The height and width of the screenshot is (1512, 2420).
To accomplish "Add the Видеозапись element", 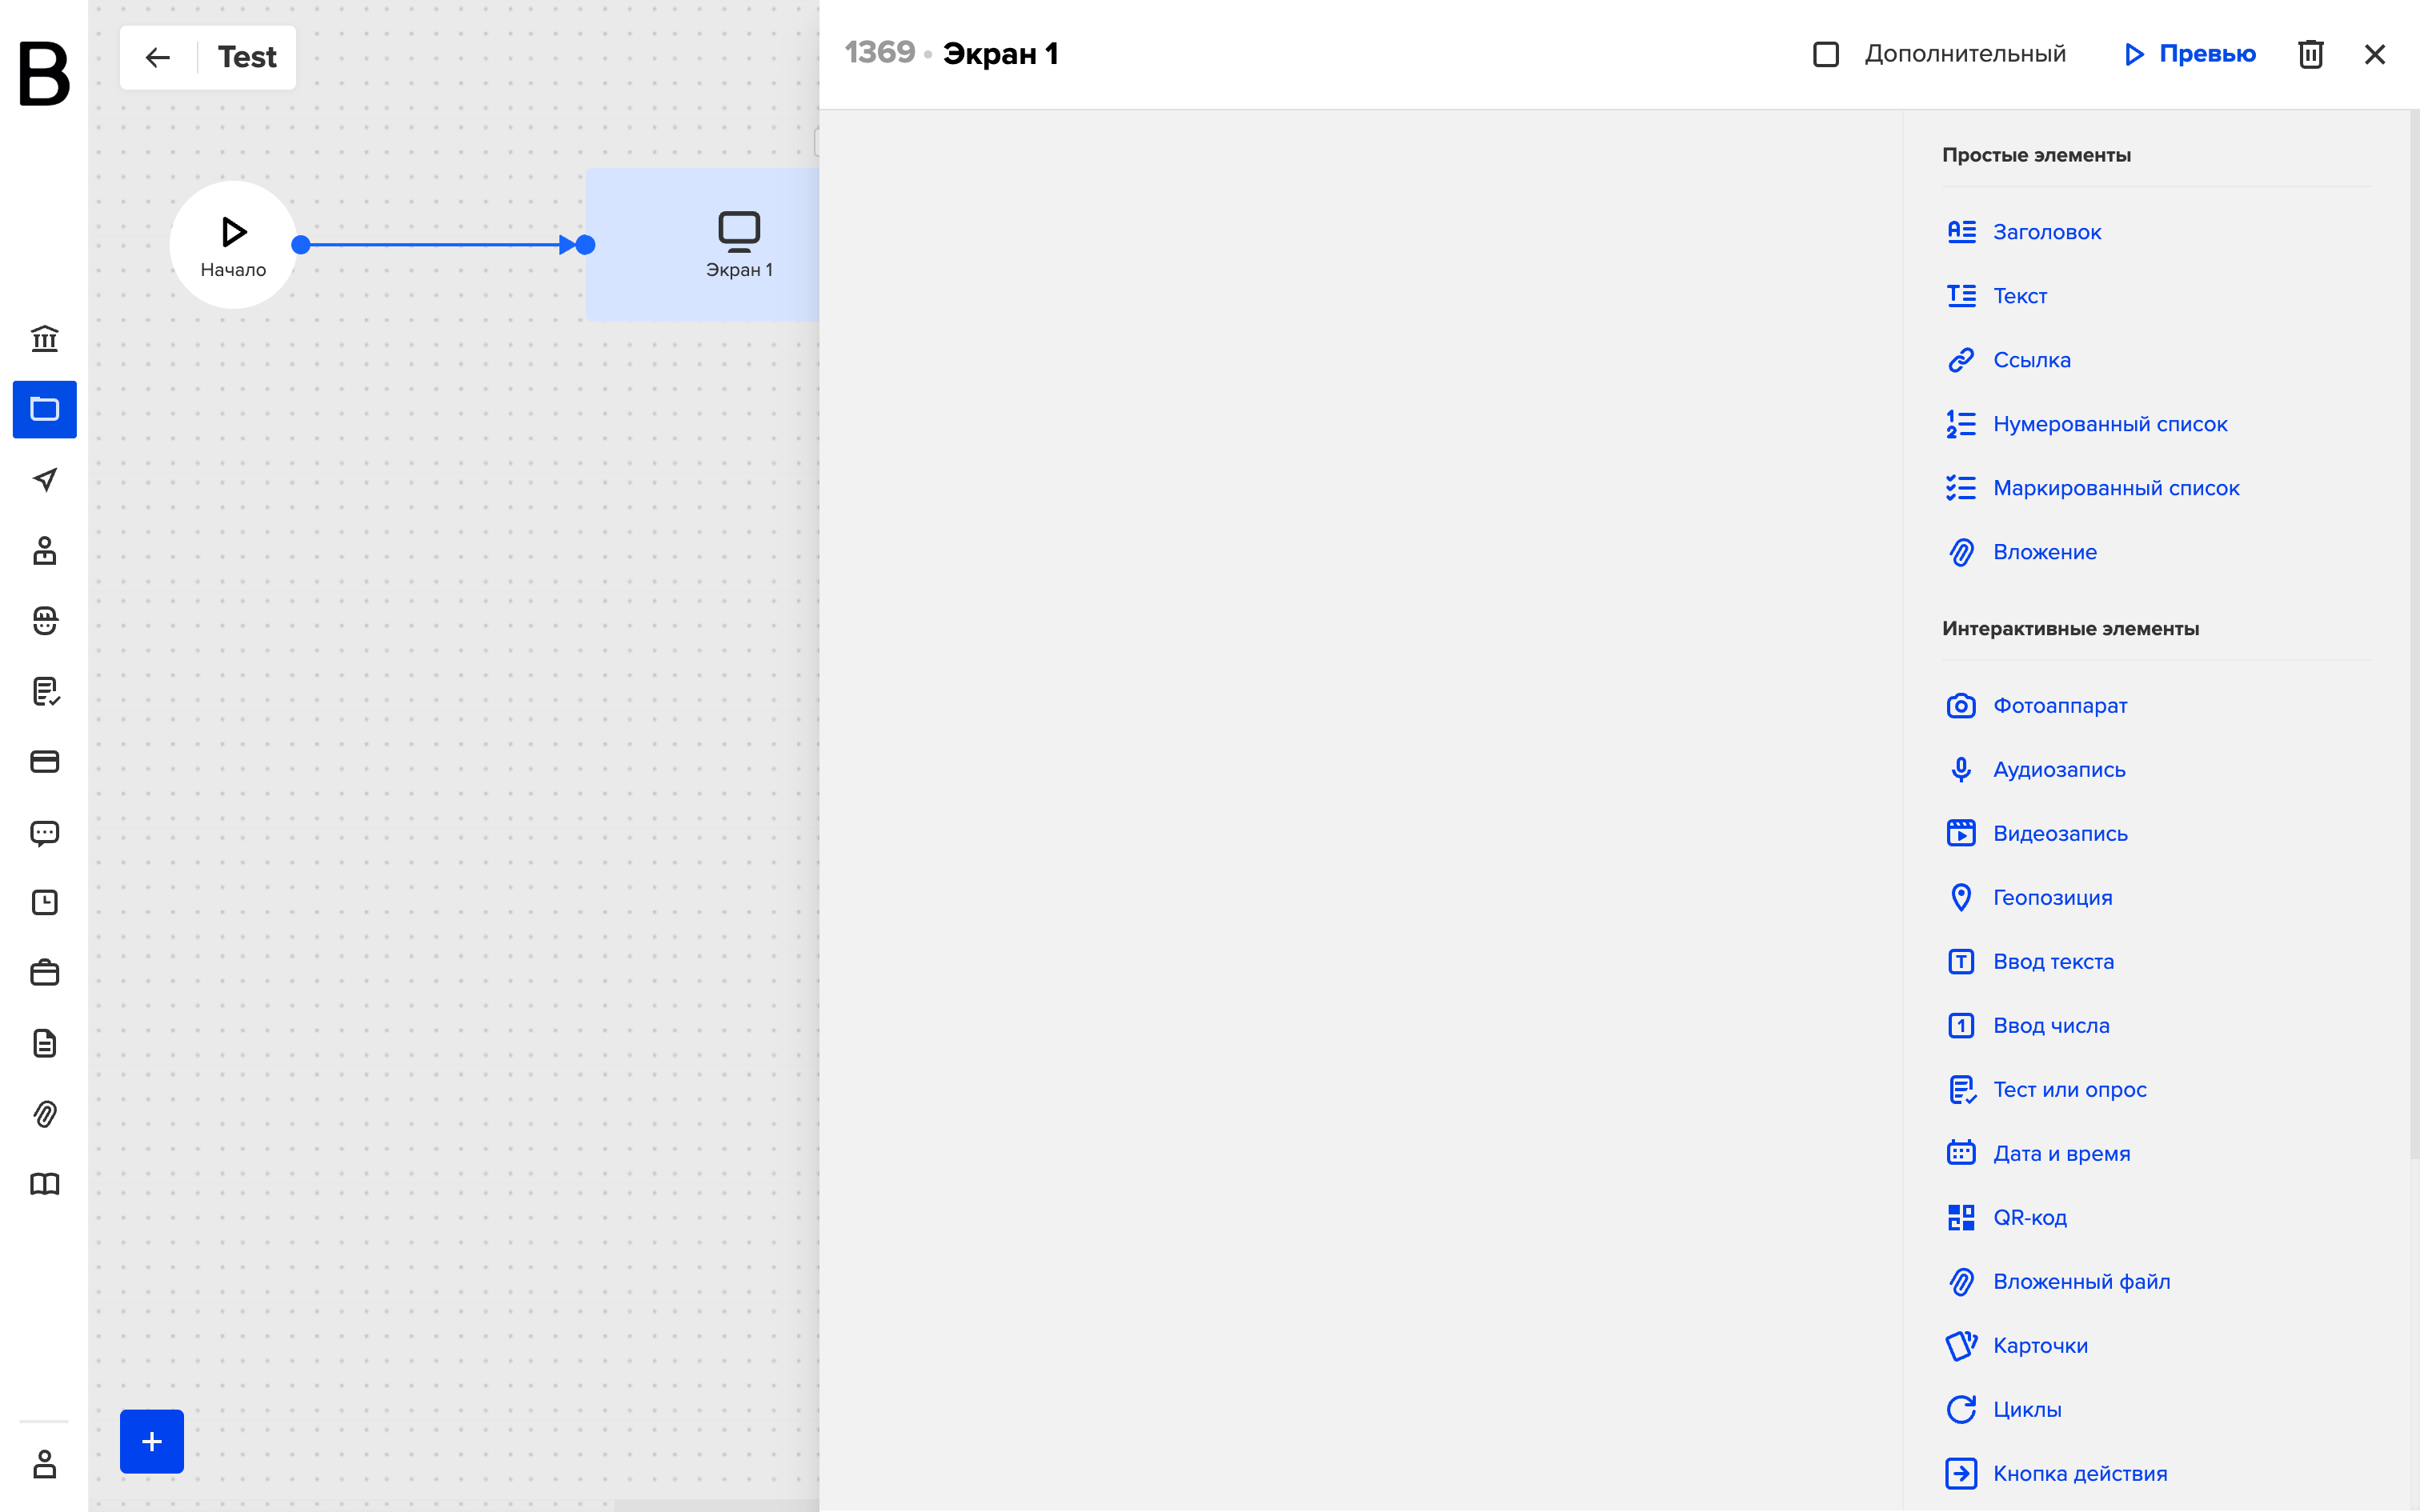I will (2036, 834).
